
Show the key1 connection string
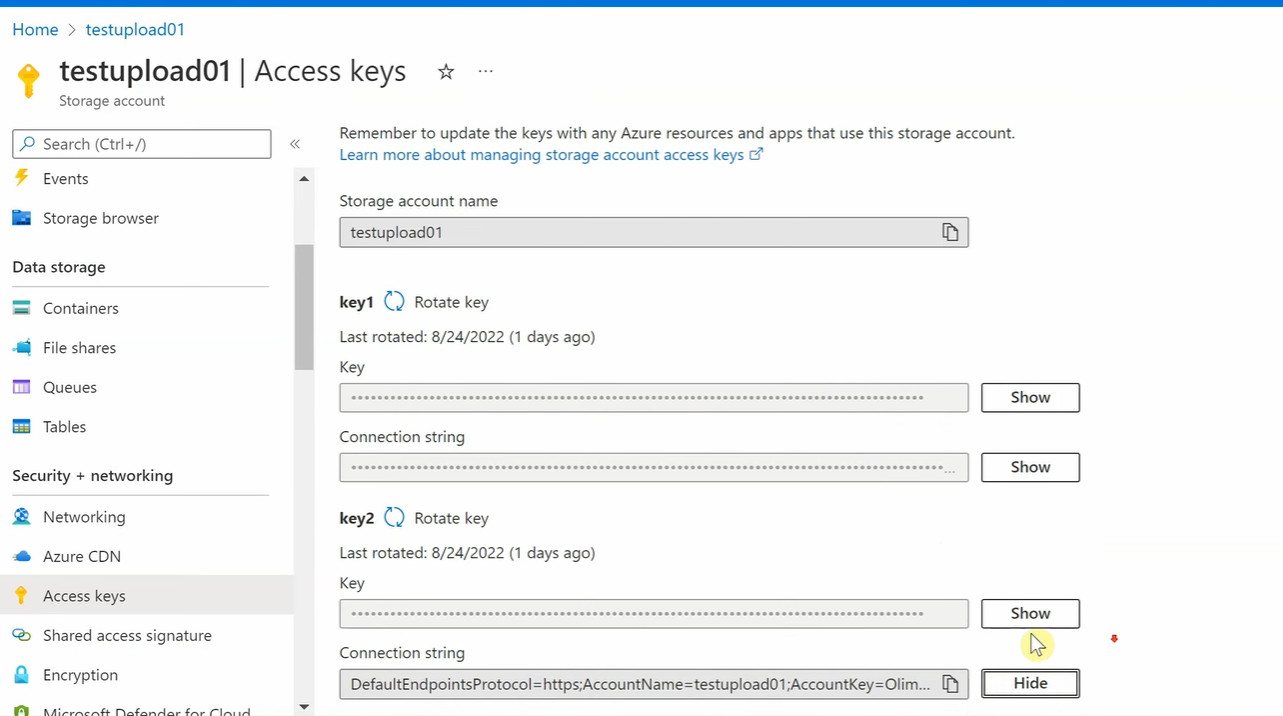click(x=1029, y=467)
